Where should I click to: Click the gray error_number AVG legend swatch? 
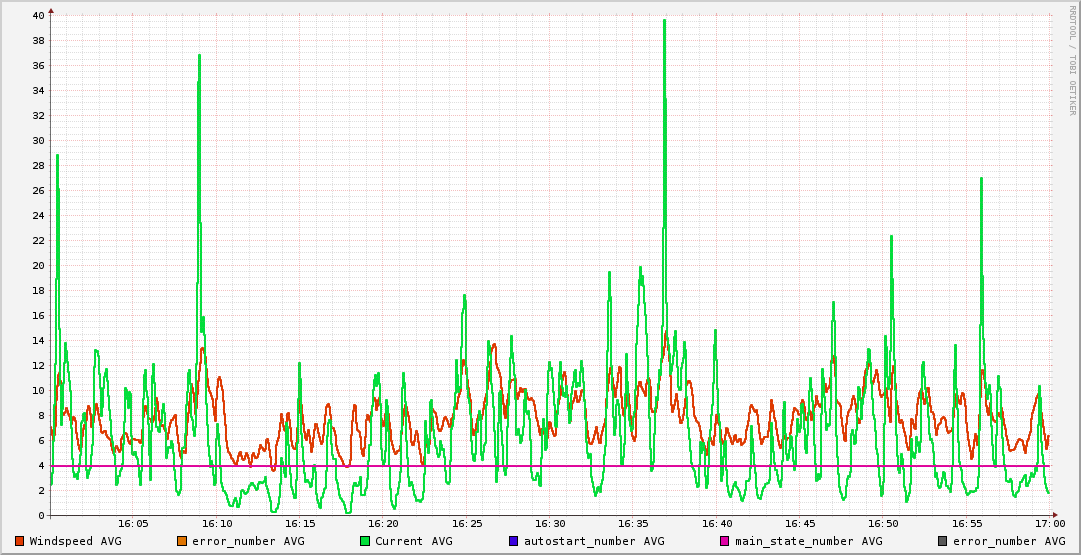tap(942, 541)
